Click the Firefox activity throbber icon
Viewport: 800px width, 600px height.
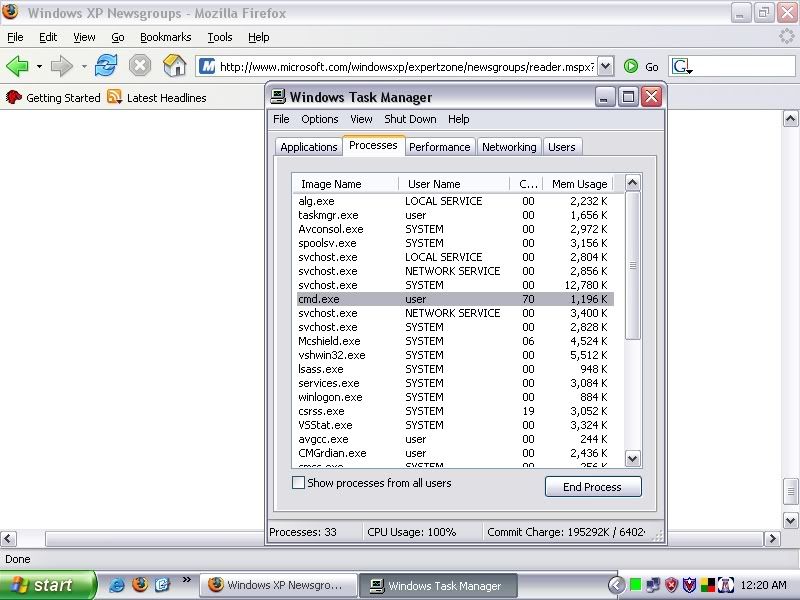coord(786,36)
